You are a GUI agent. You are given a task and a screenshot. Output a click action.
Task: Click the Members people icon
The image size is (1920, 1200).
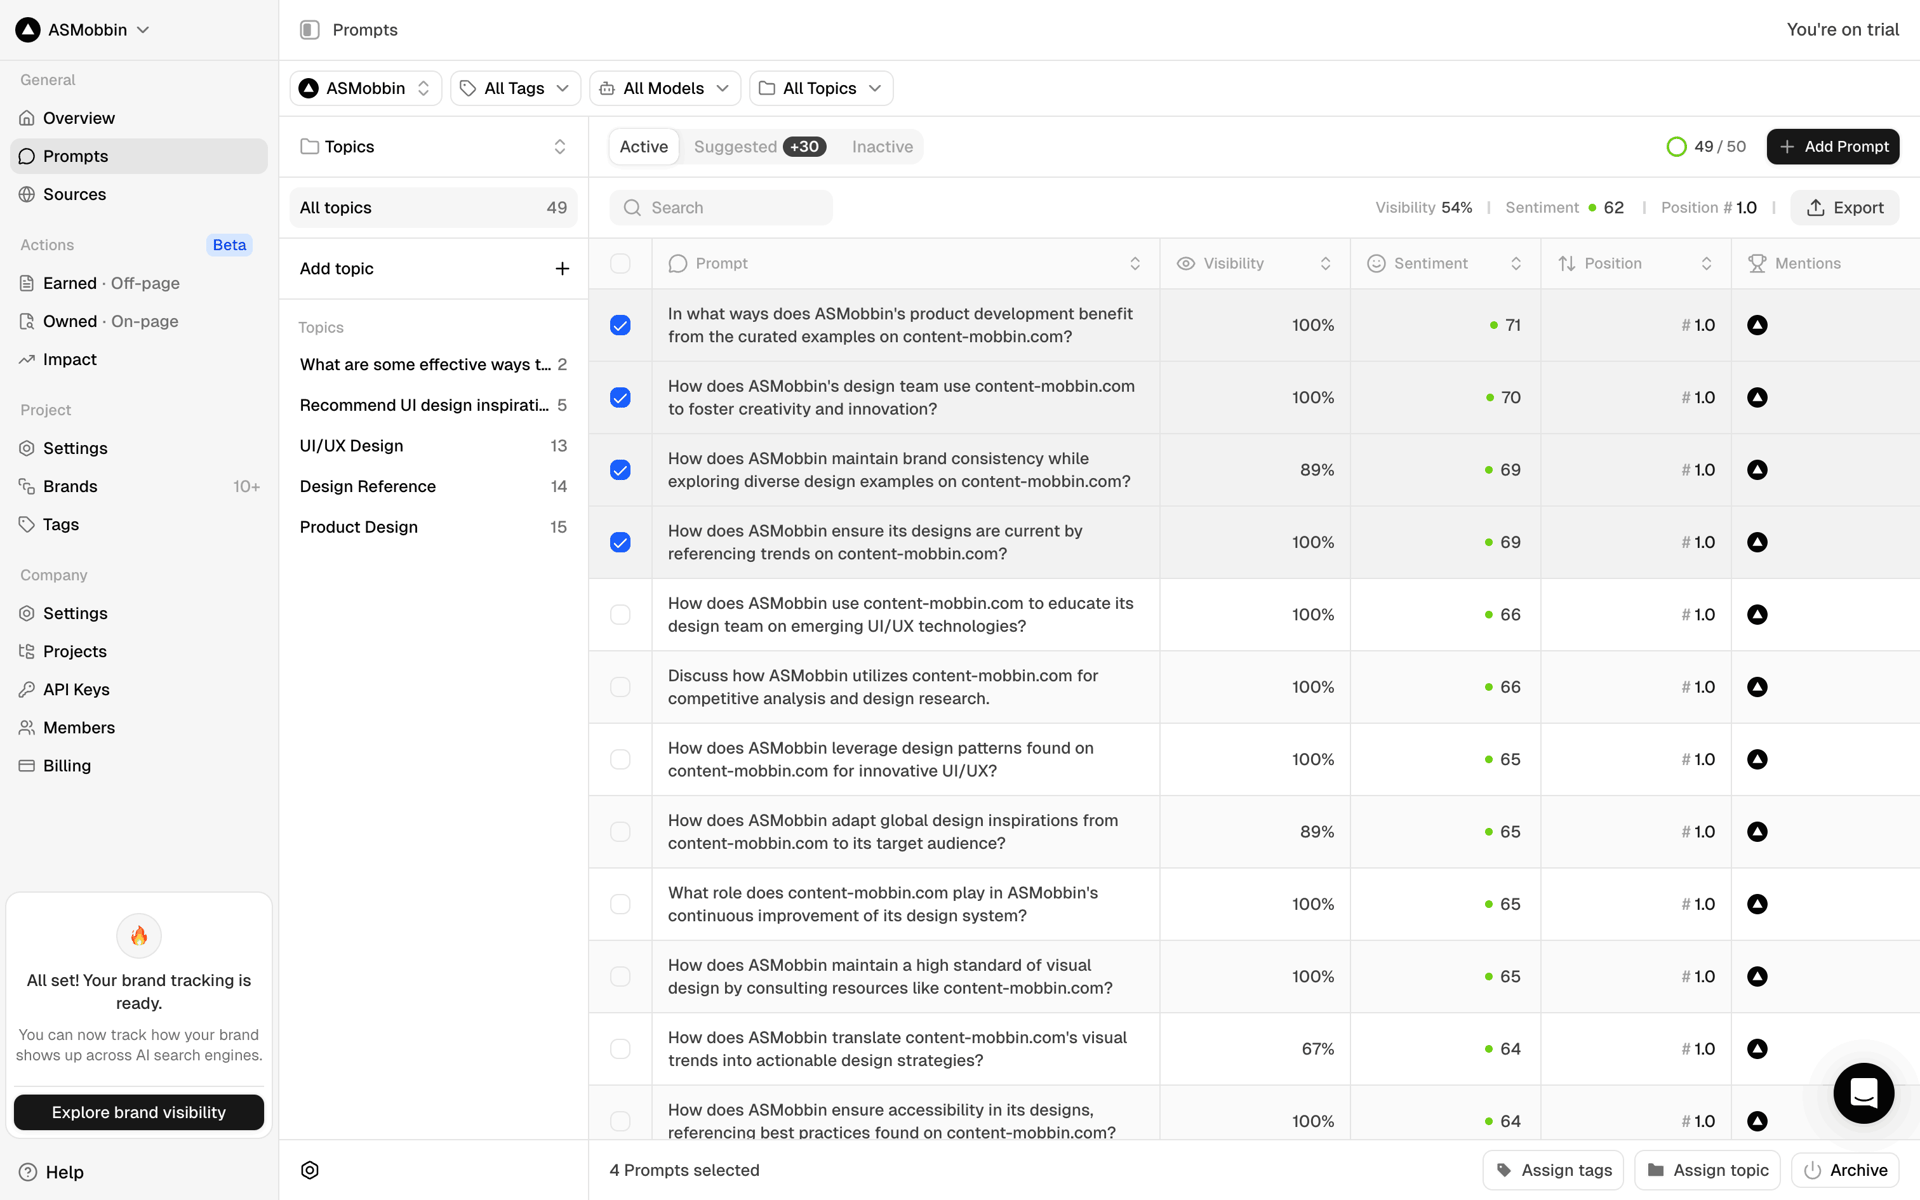click(27, 727)
